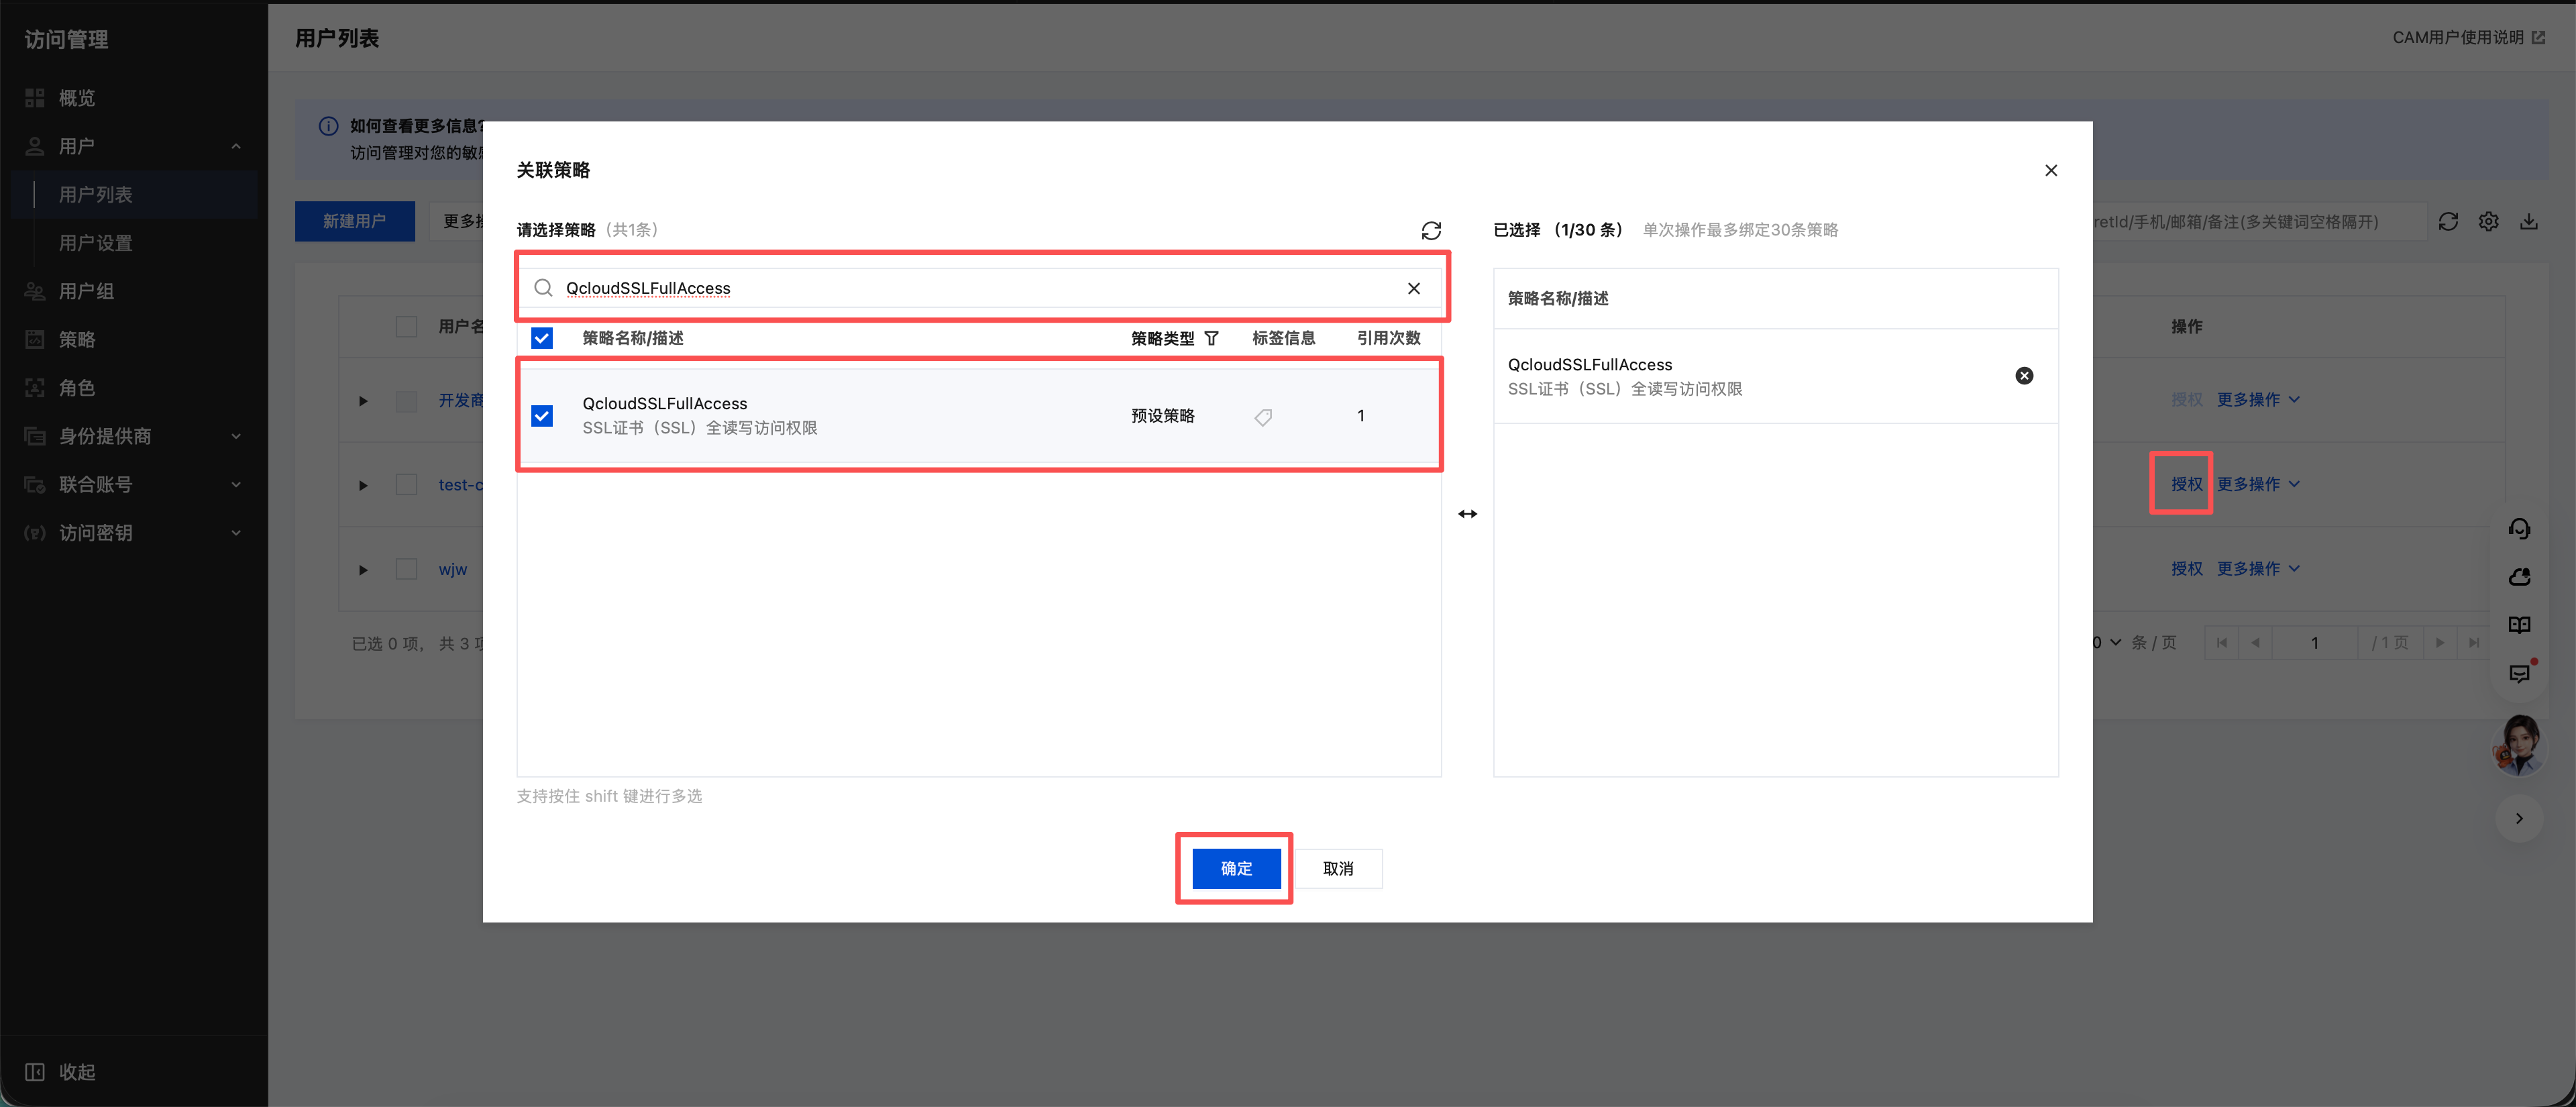Open the feedback message icon
This screenshot has width=2576, height=1107.
coord(2519,673)
